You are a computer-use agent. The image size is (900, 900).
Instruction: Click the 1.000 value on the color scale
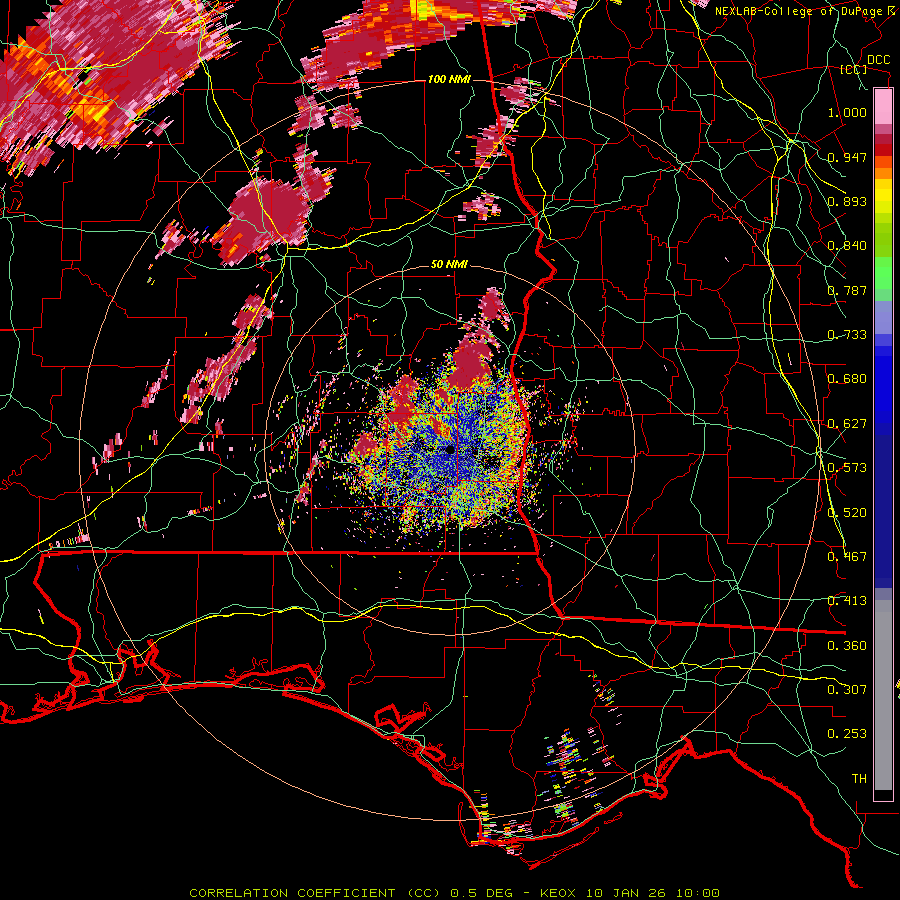[x=847, y=112]
